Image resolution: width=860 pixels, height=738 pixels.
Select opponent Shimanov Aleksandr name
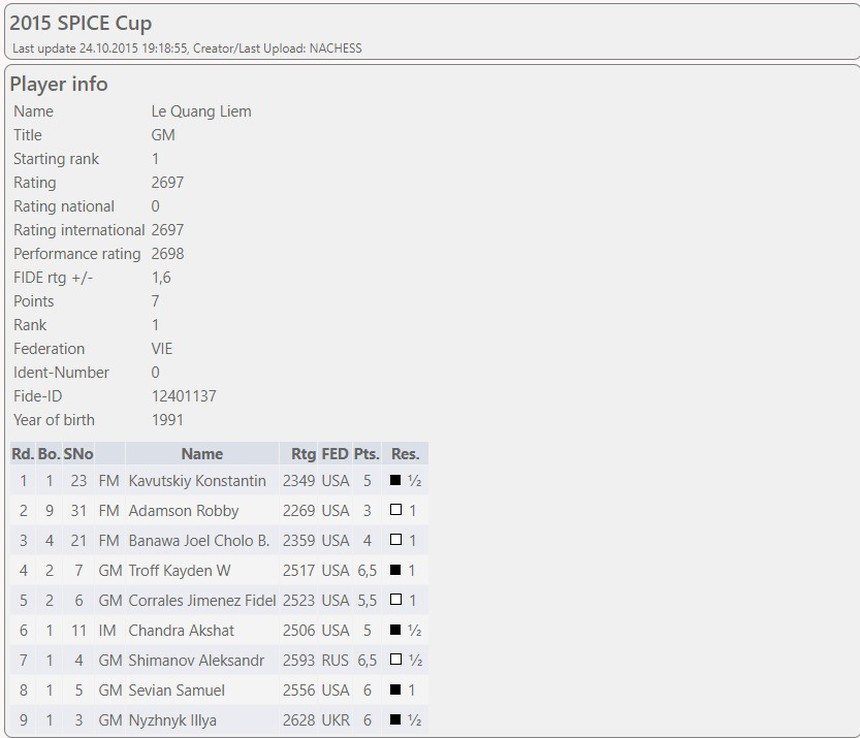[x=196, y=660]
